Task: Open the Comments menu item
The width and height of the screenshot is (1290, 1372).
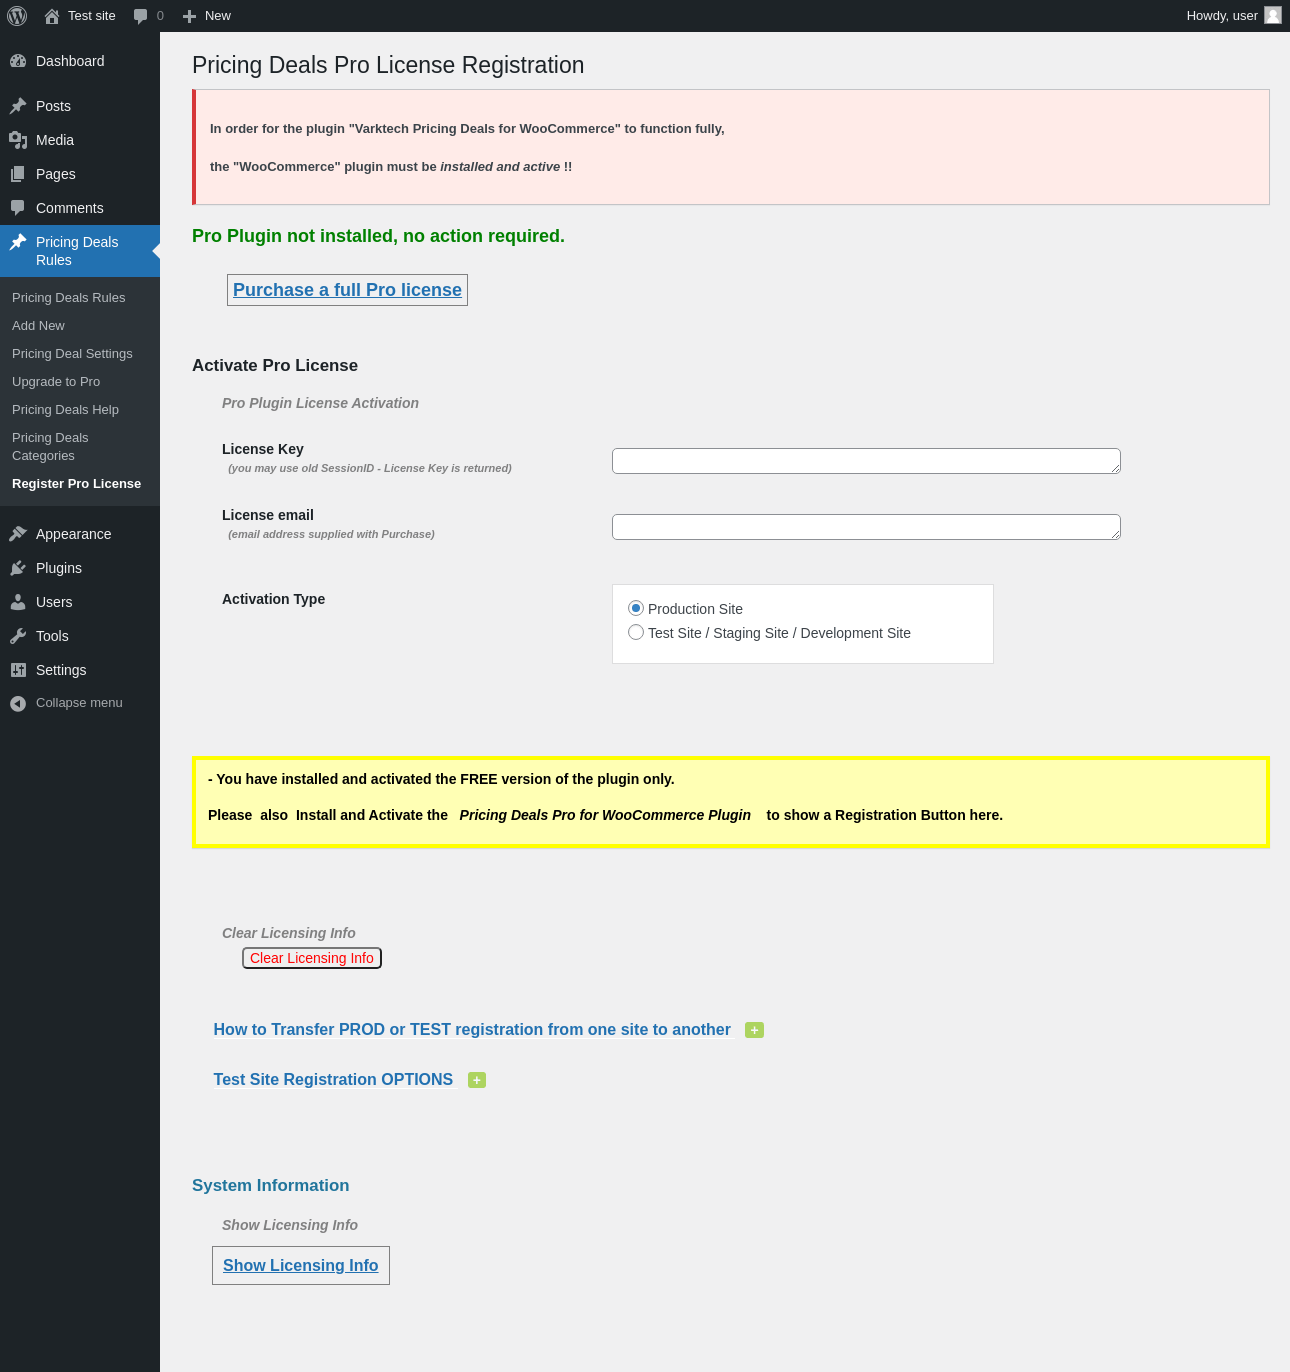Action: 70,208
